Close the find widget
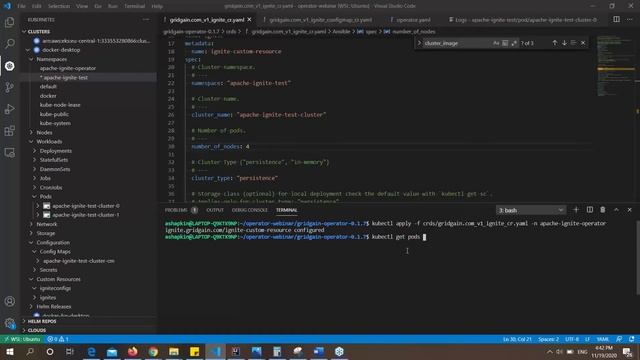640x360 pixels. 583,43
